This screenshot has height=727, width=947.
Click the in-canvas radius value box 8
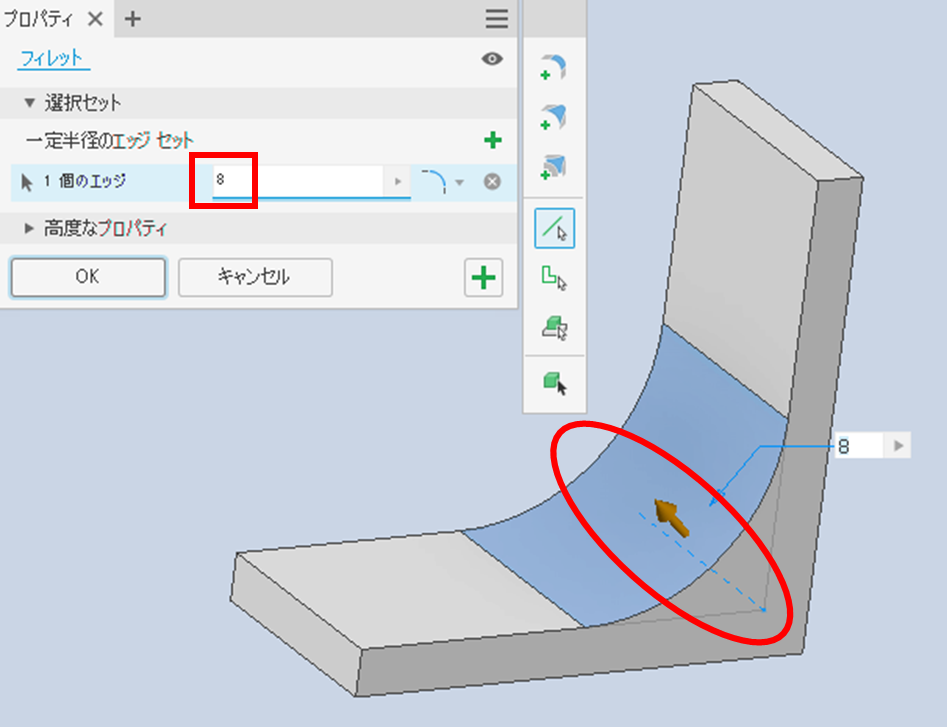click(859, 446)
